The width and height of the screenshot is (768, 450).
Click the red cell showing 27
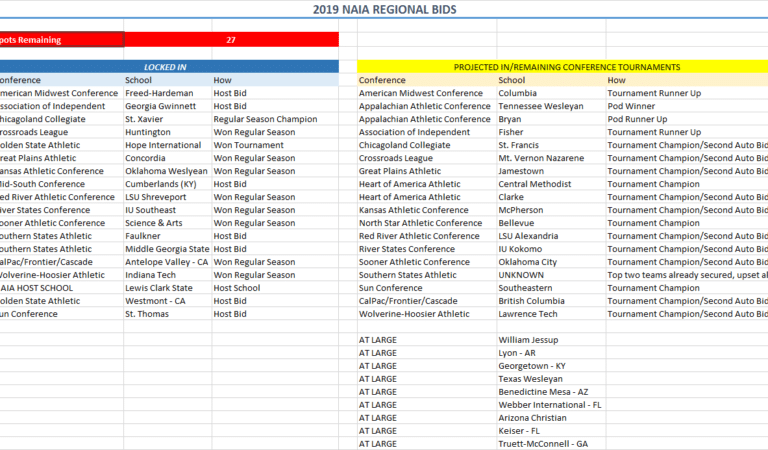coord(231,40)
